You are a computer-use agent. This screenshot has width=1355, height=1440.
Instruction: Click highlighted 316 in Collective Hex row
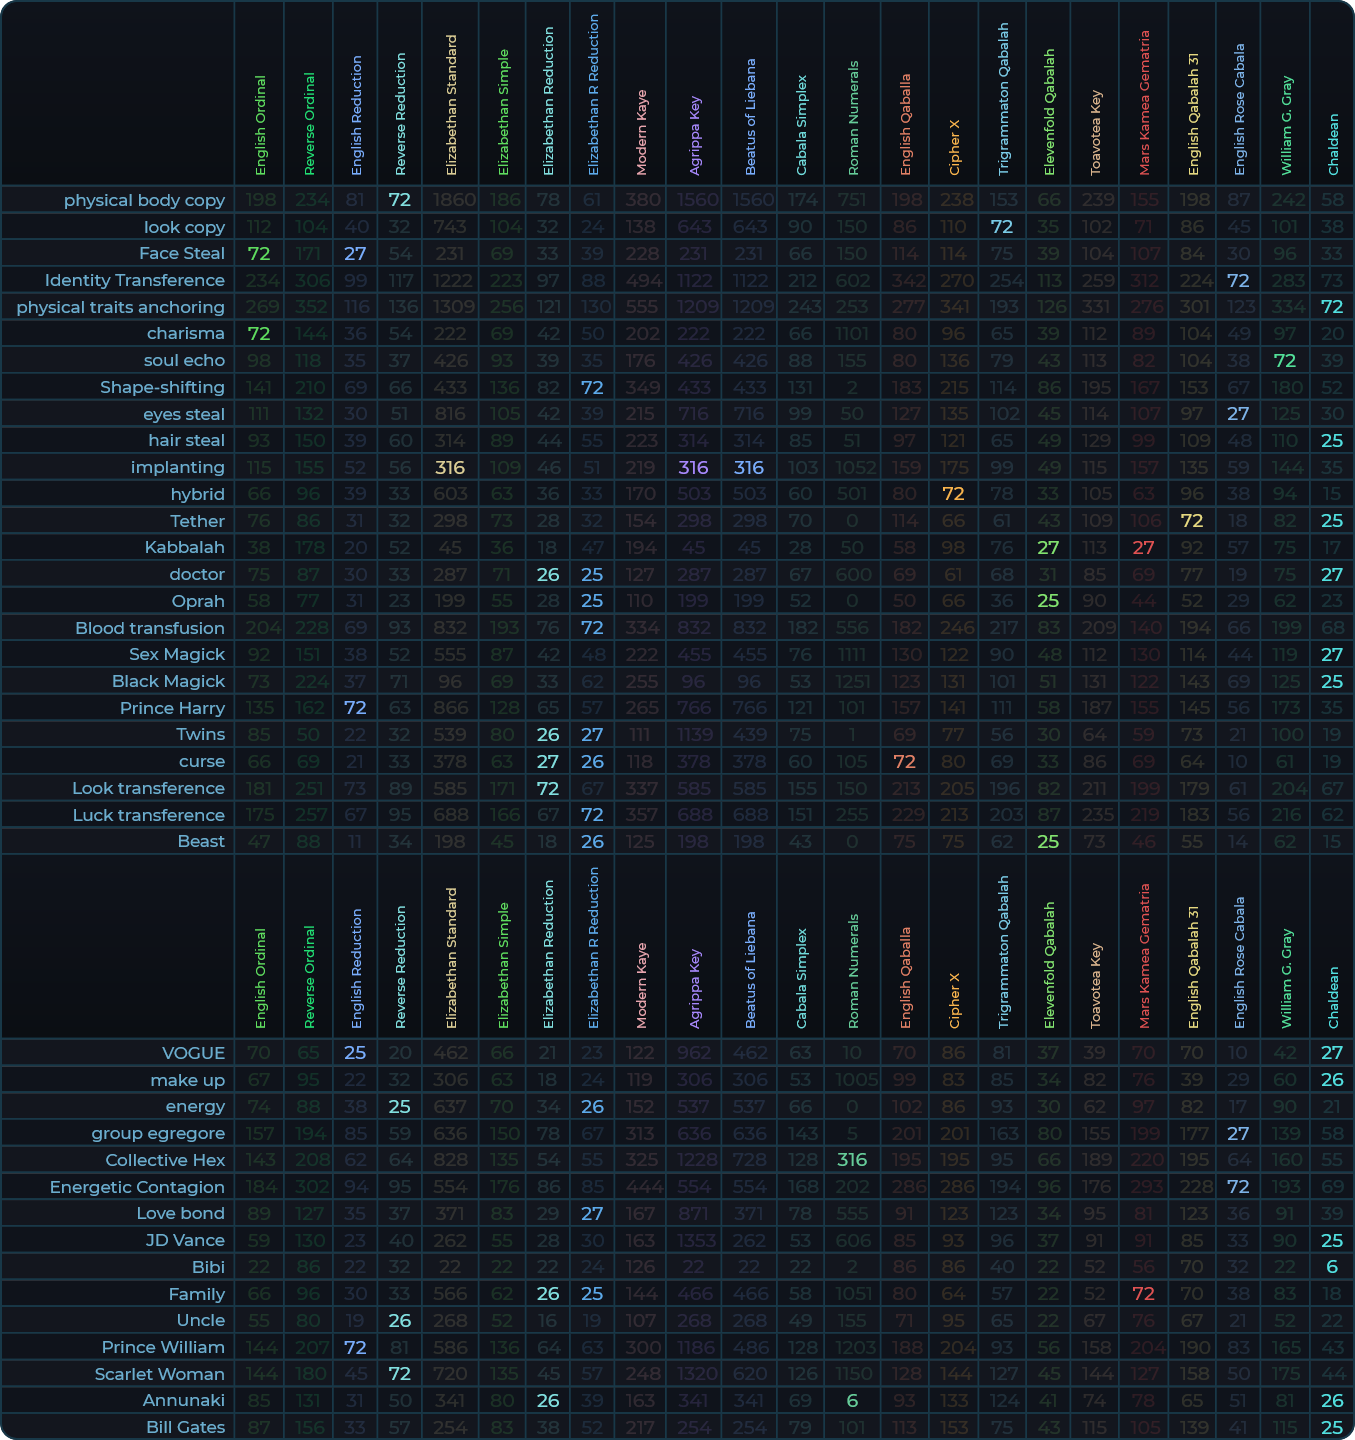pos(852,1160)
